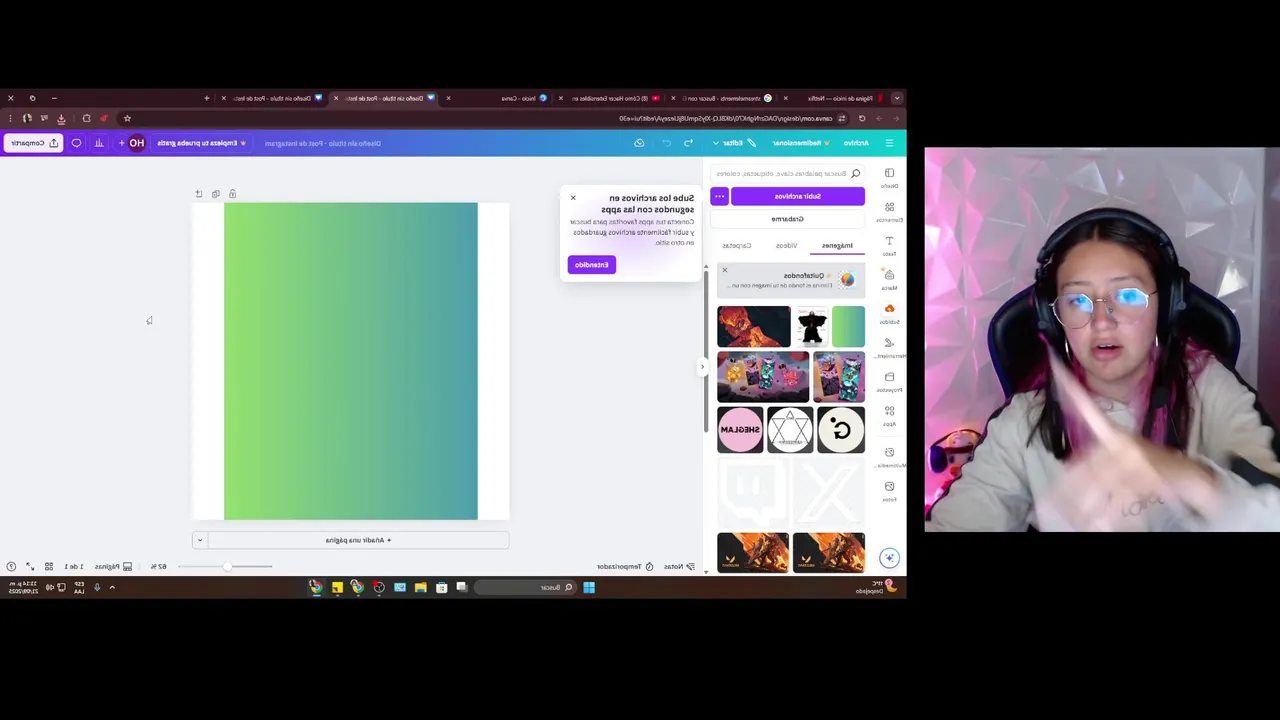
Task: Show hidden system tray icons chevron
Action: click(x=112, y=587)
